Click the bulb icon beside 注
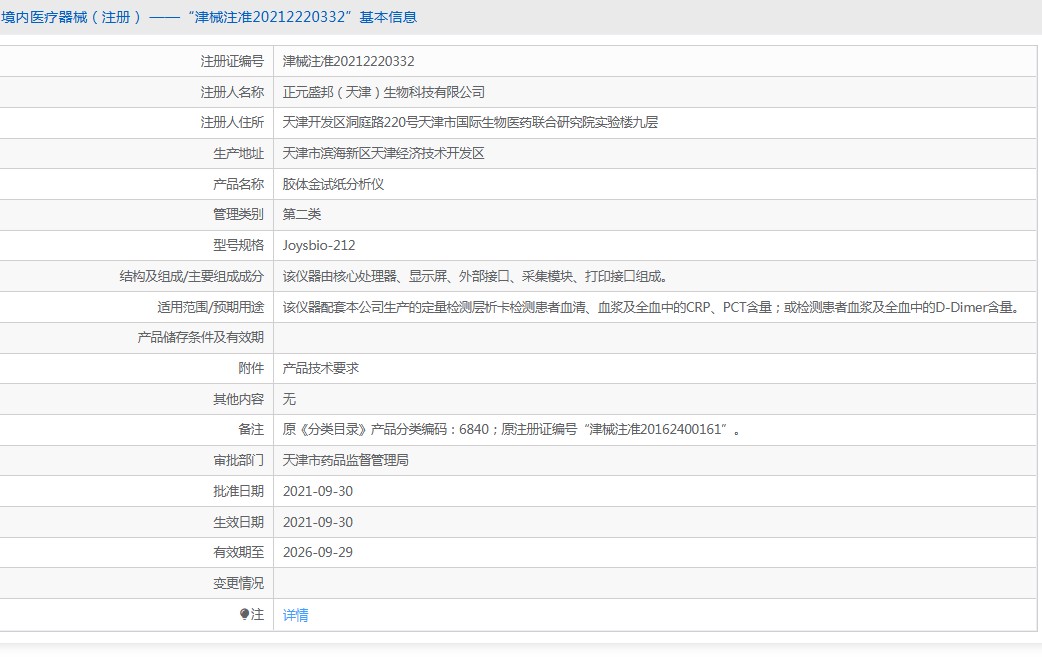This screenshot has height=657, width=1042. (x=244, y=615)
